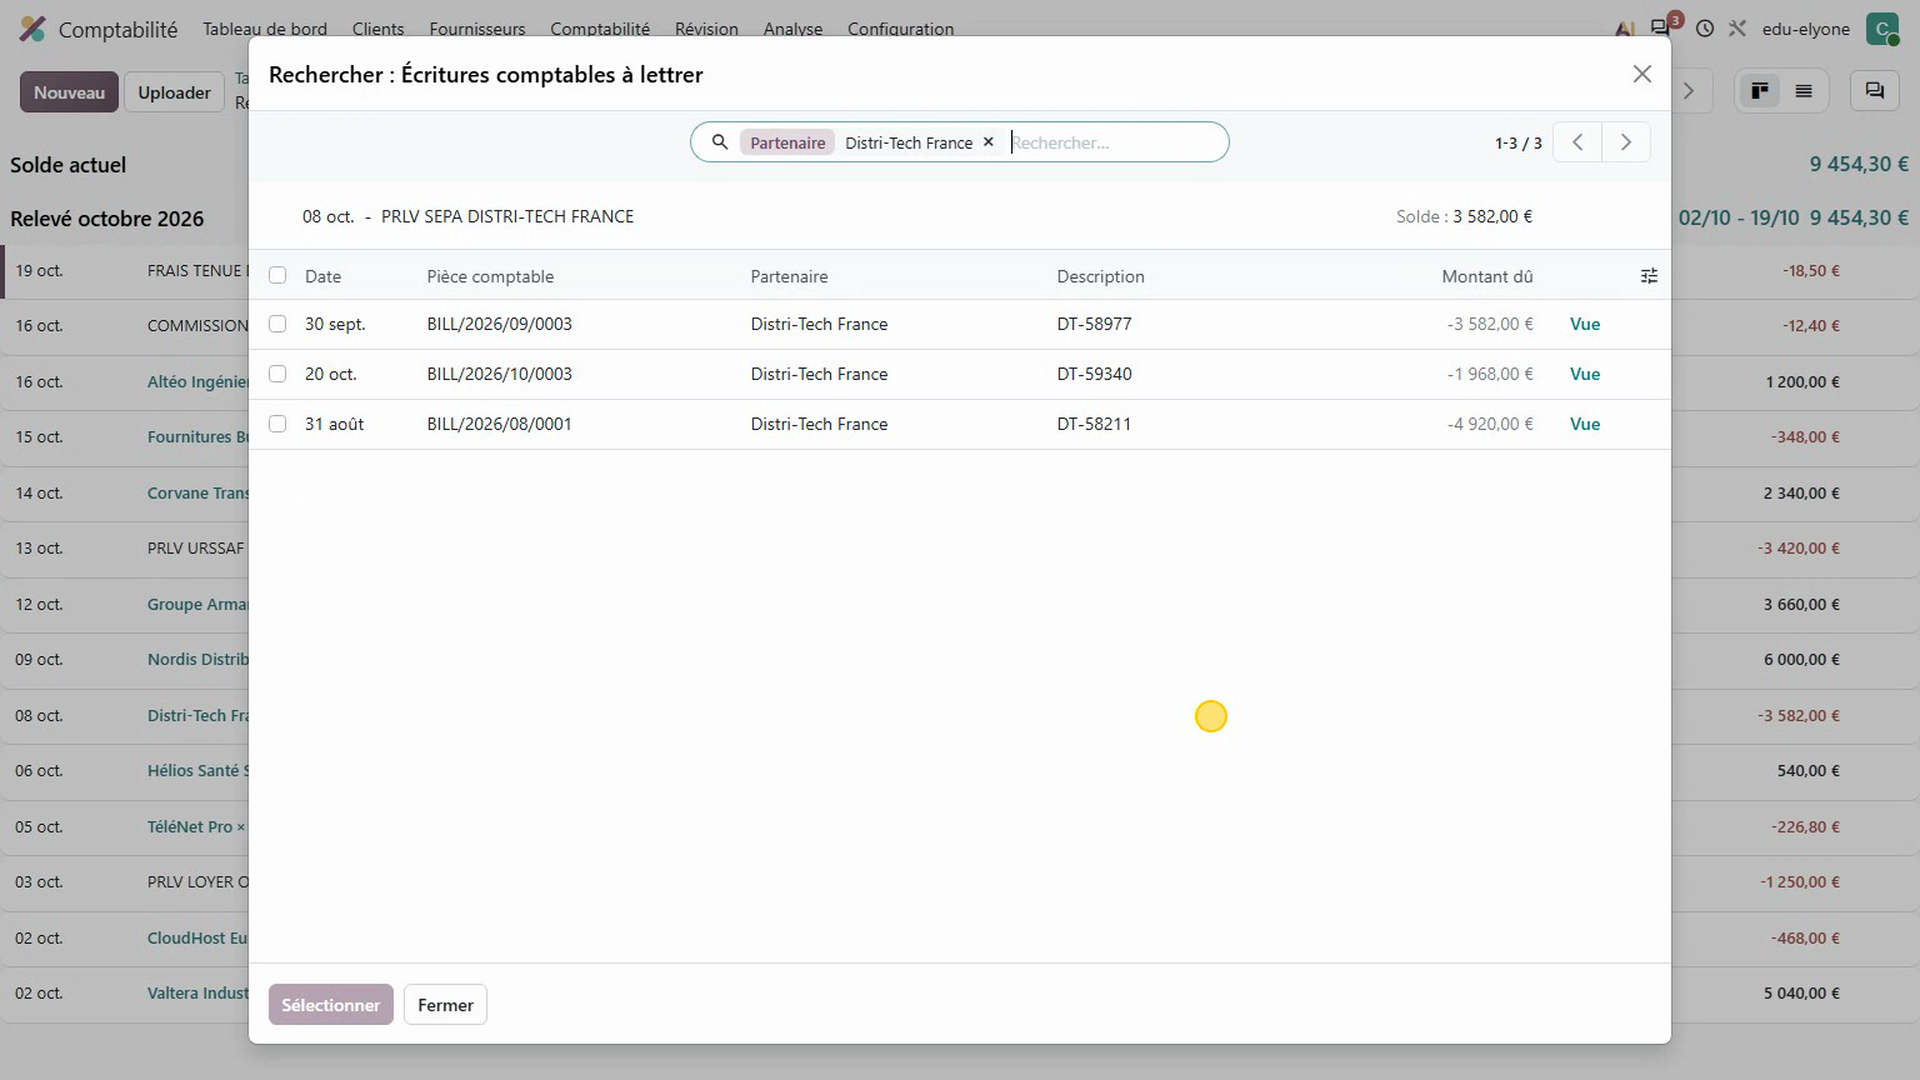Image resolution: width=1920 pixels, height=1080 pixels.
Task: Click the magnifier icon in the search box
Action: [x=719, y=142]
